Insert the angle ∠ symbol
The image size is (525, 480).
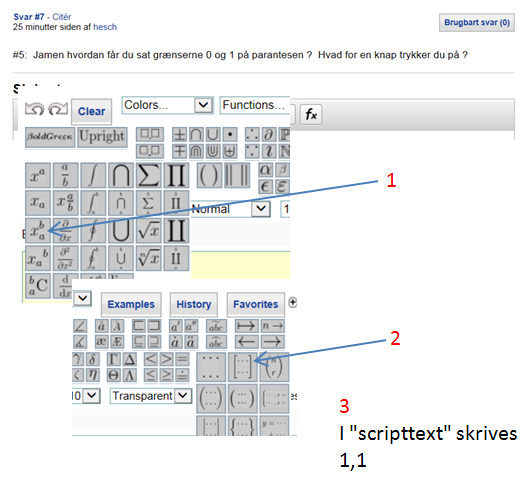click(80, 326)
